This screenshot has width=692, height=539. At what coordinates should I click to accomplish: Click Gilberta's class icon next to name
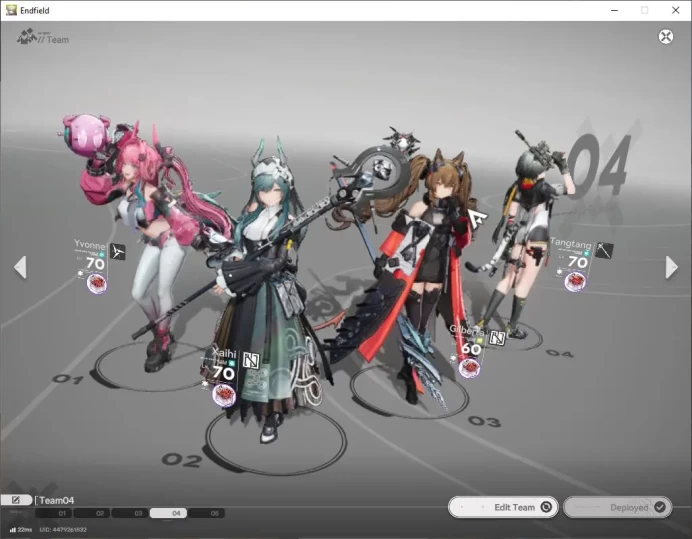497,338
